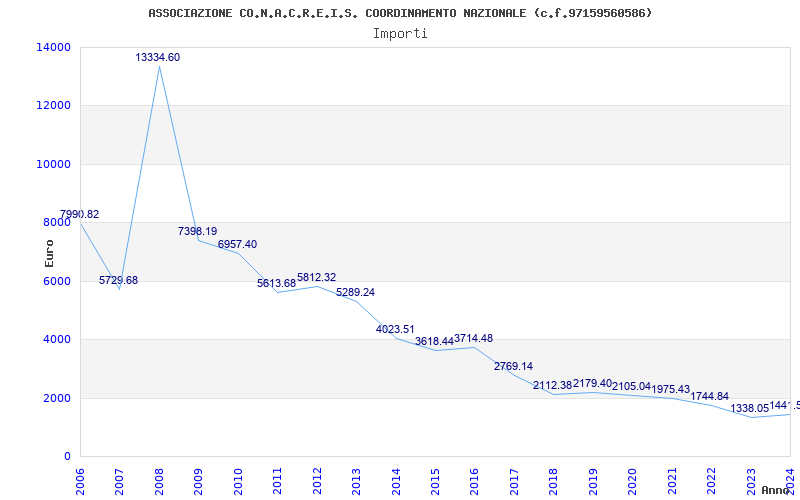The height and width of the screenshot is (500, 800).
Task: Click the 2009 x-axis year label
Action: click(198, 481)
